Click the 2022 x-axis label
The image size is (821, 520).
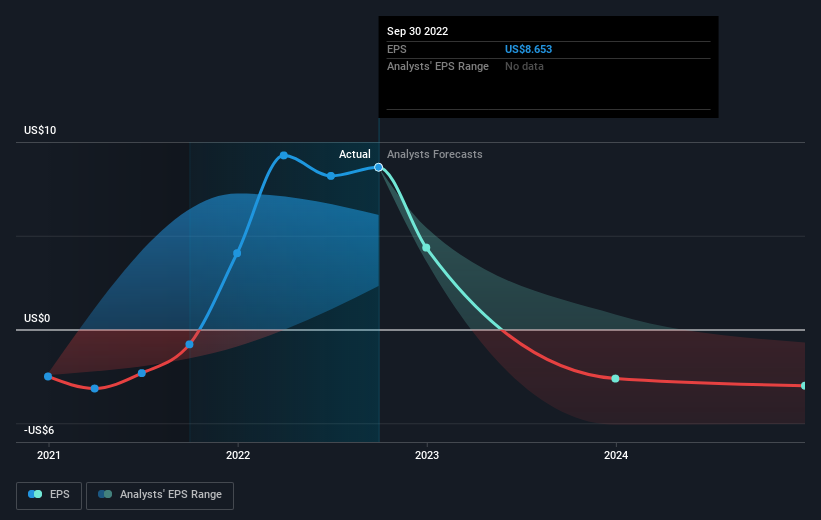[238, 456]
